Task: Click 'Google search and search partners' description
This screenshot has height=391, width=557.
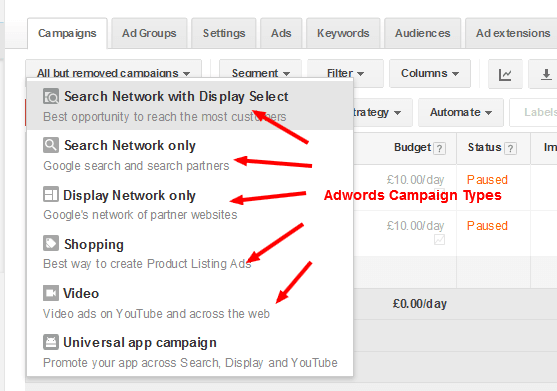Action: (x=136, y=166)
